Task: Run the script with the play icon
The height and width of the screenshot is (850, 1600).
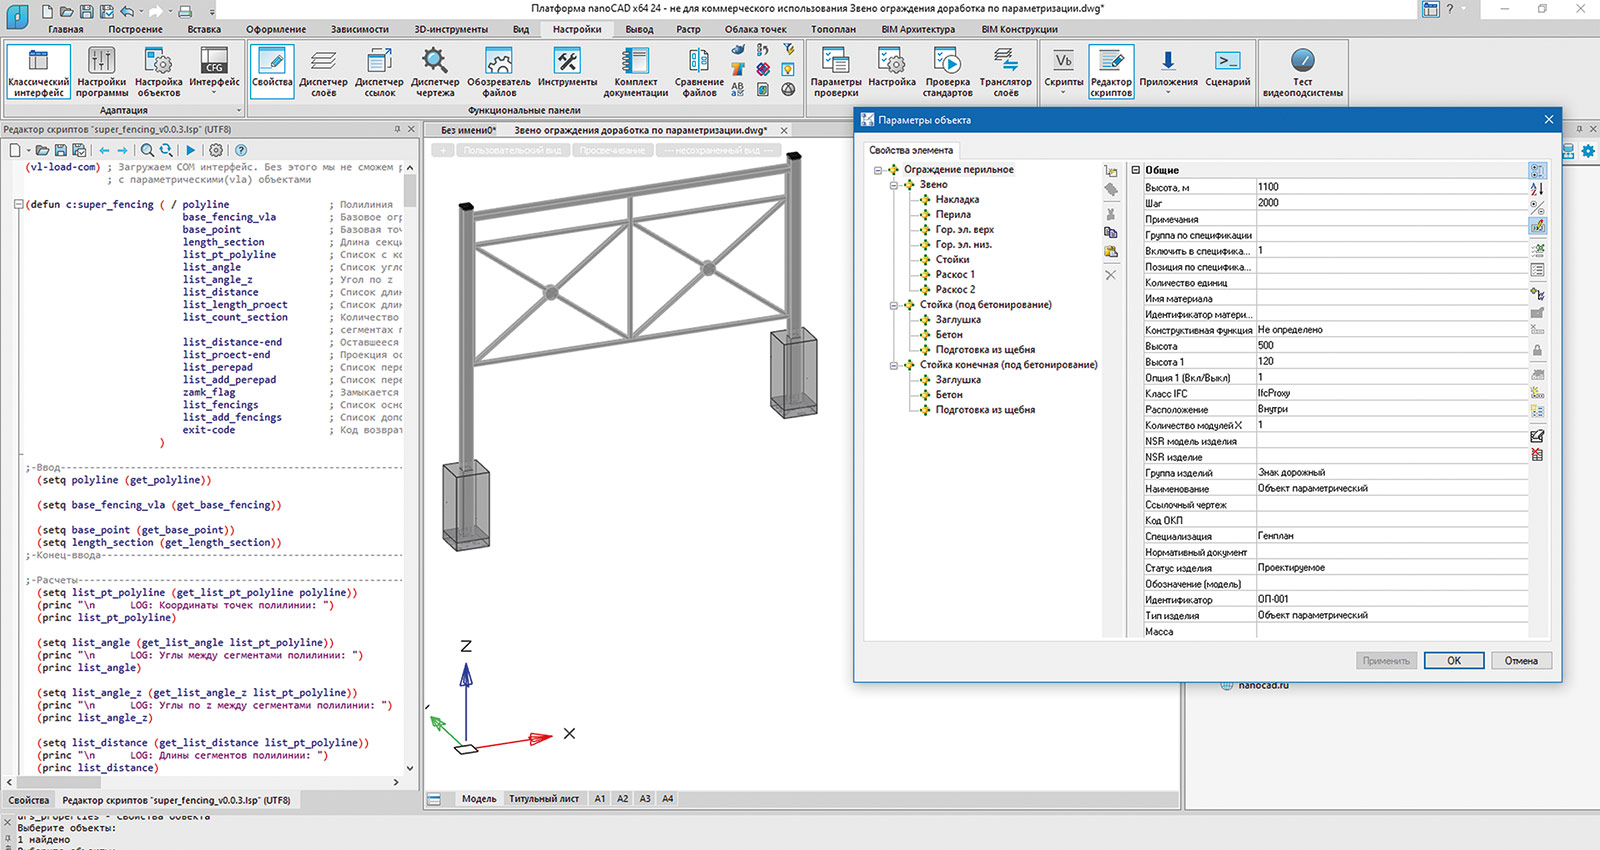Action: [x=190, y=150]
